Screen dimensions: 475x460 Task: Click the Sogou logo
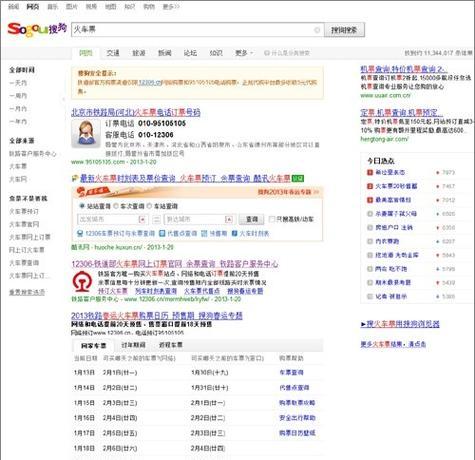37,29
